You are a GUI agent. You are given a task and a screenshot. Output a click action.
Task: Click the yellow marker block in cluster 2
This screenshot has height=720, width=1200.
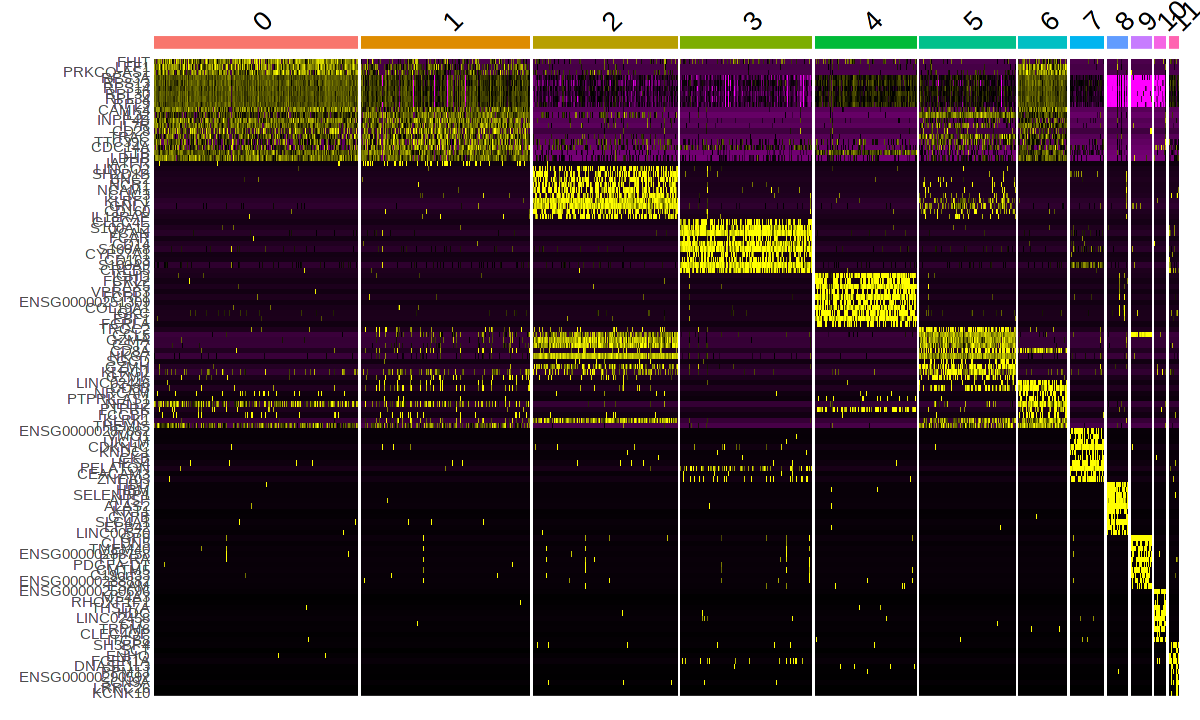click(605, 193)
